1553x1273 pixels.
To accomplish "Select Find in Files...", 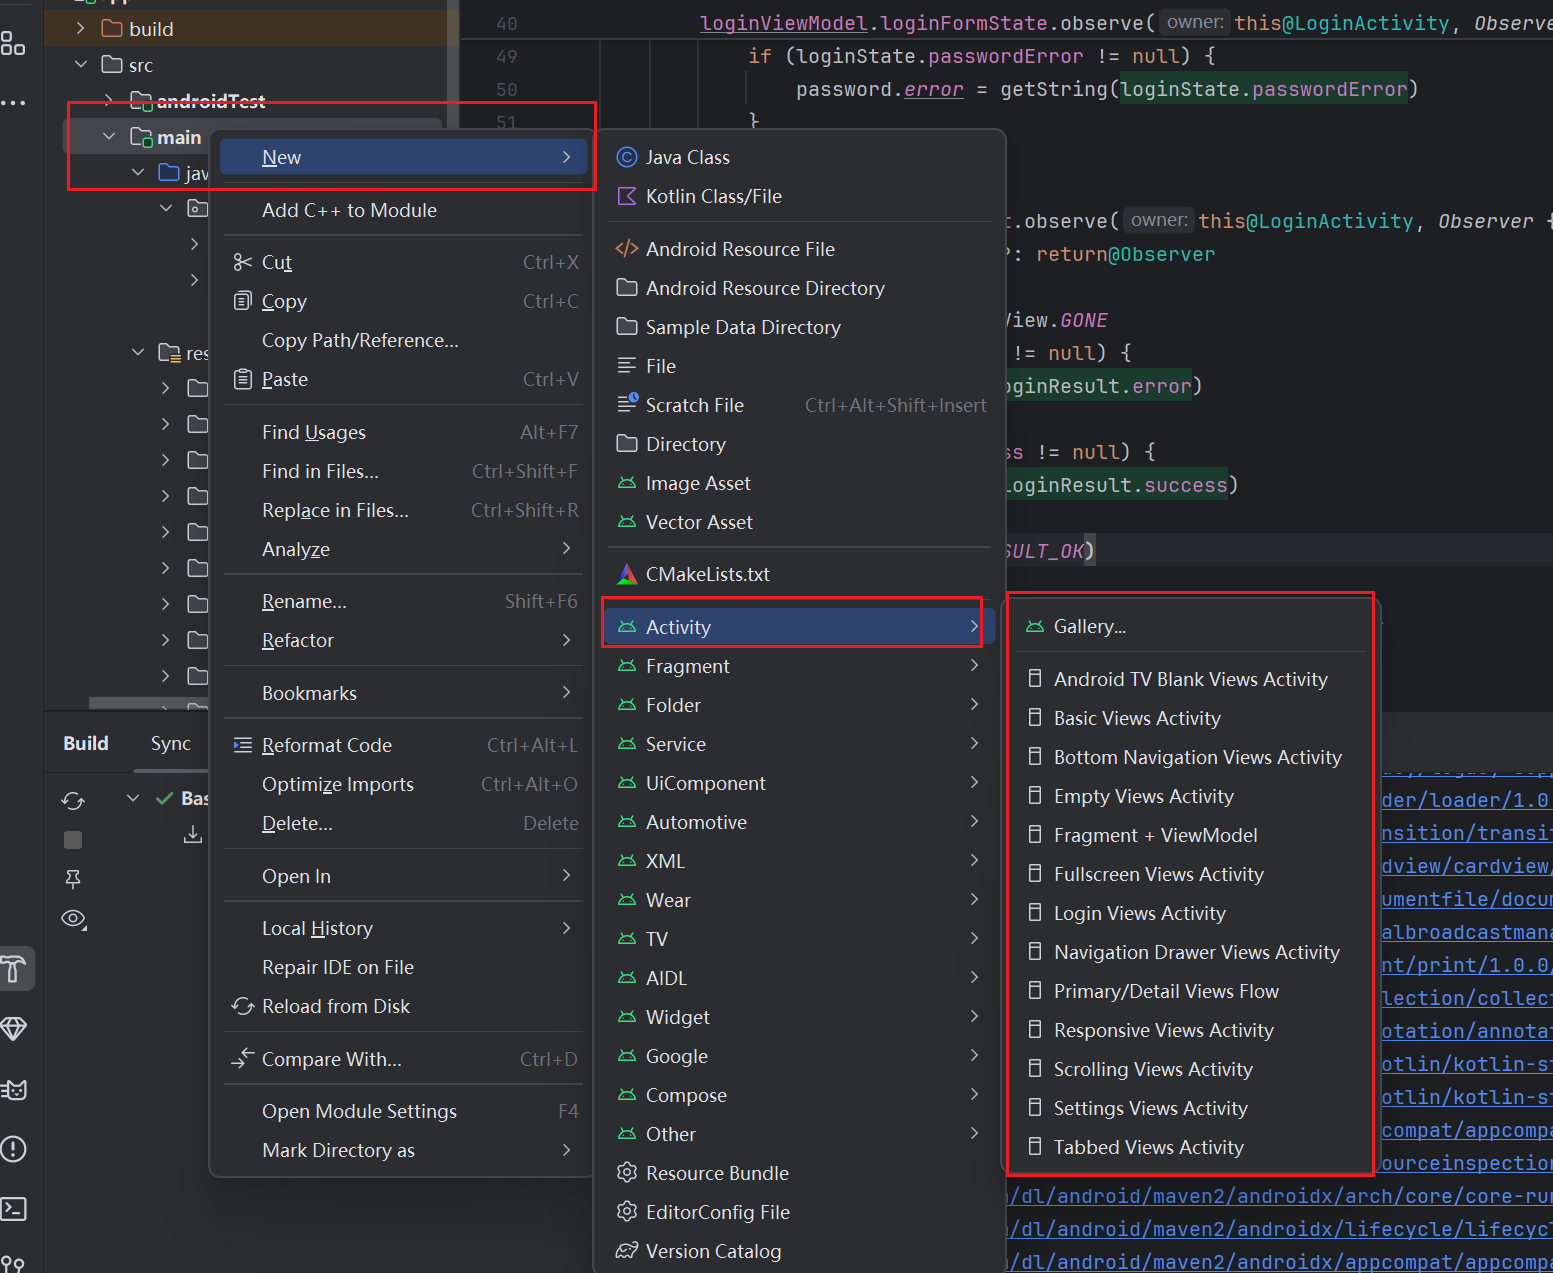I will click(404, 471).
